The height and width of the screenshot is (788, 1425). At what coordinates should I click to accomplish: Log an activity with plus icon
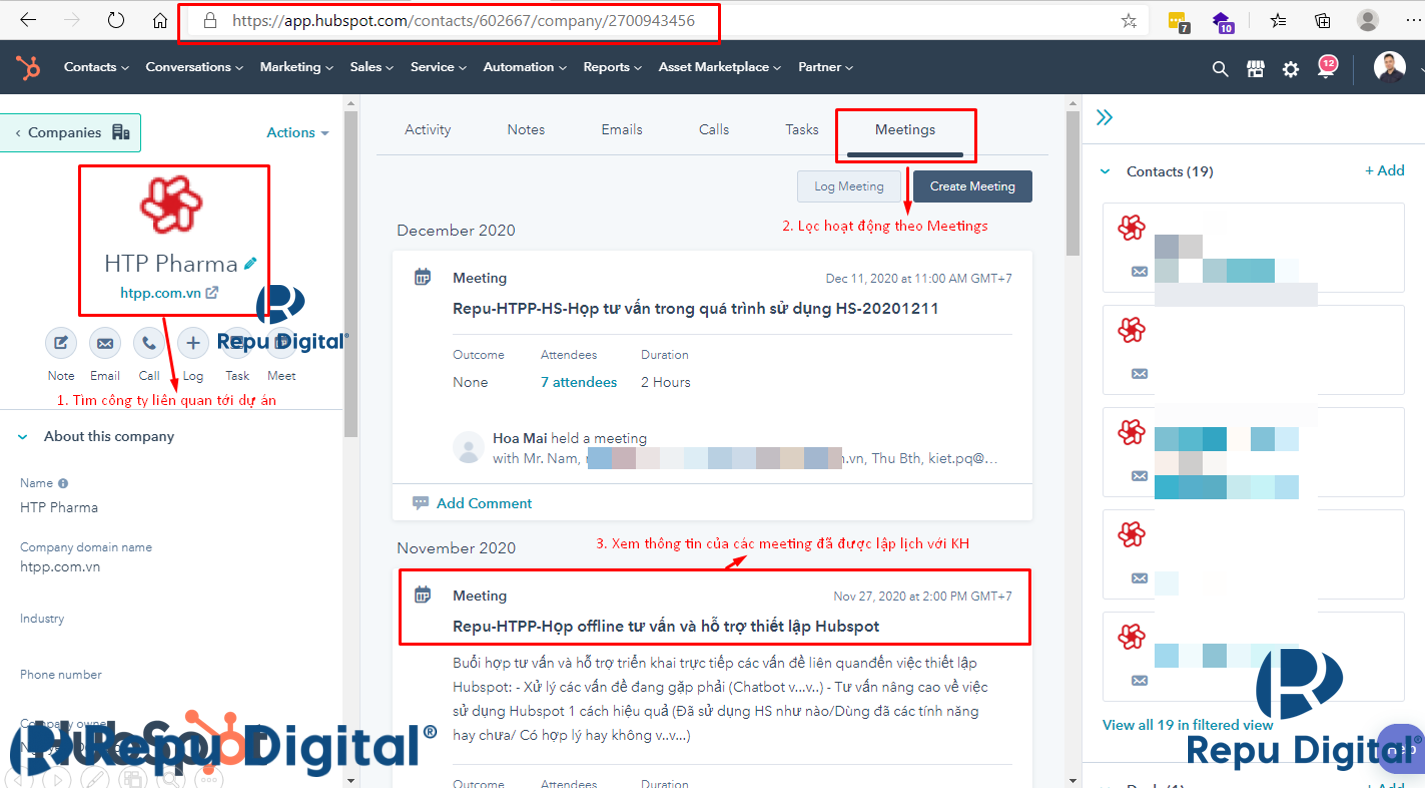click(x=193, y=343)
